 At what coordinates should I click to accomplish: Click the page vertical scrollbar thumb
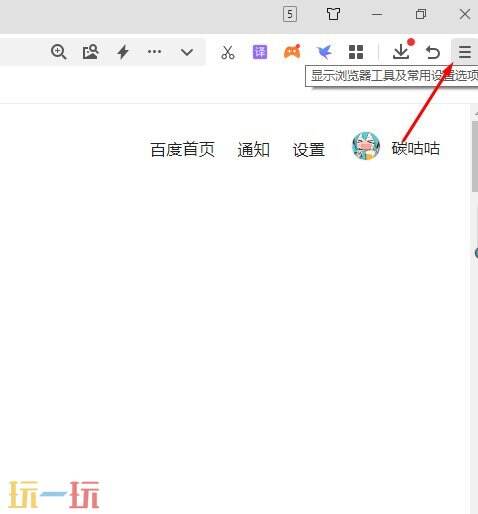pyautogui.click(x=475, y=157)
